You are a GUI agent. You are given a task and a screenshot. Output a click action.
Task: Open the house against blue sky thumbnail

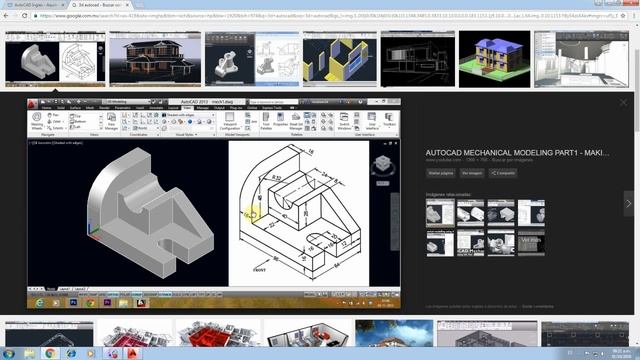tap(394, 333)
